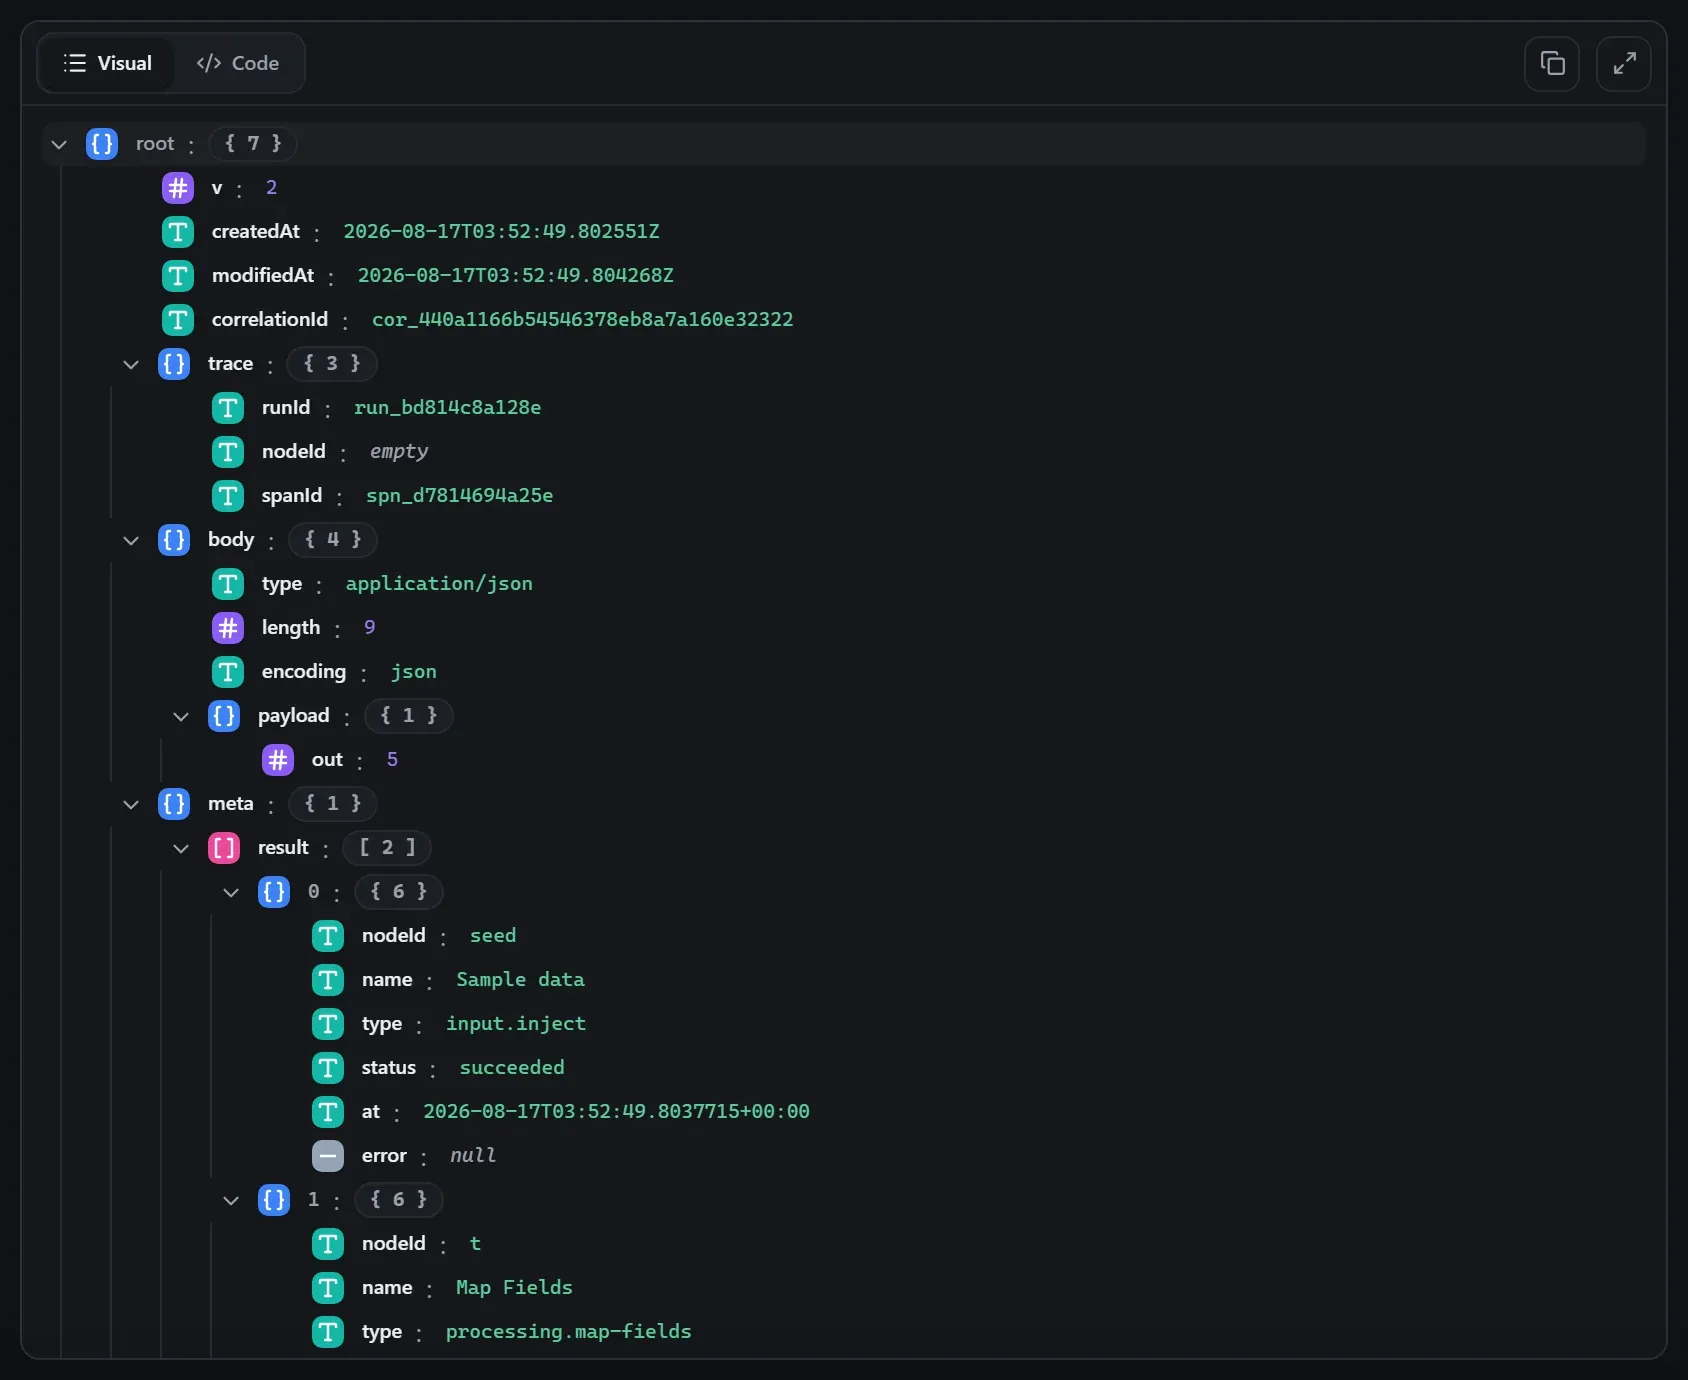The image size is (1688, 1380).
Task: Click the encoding value json
Action: coord(414,672)
